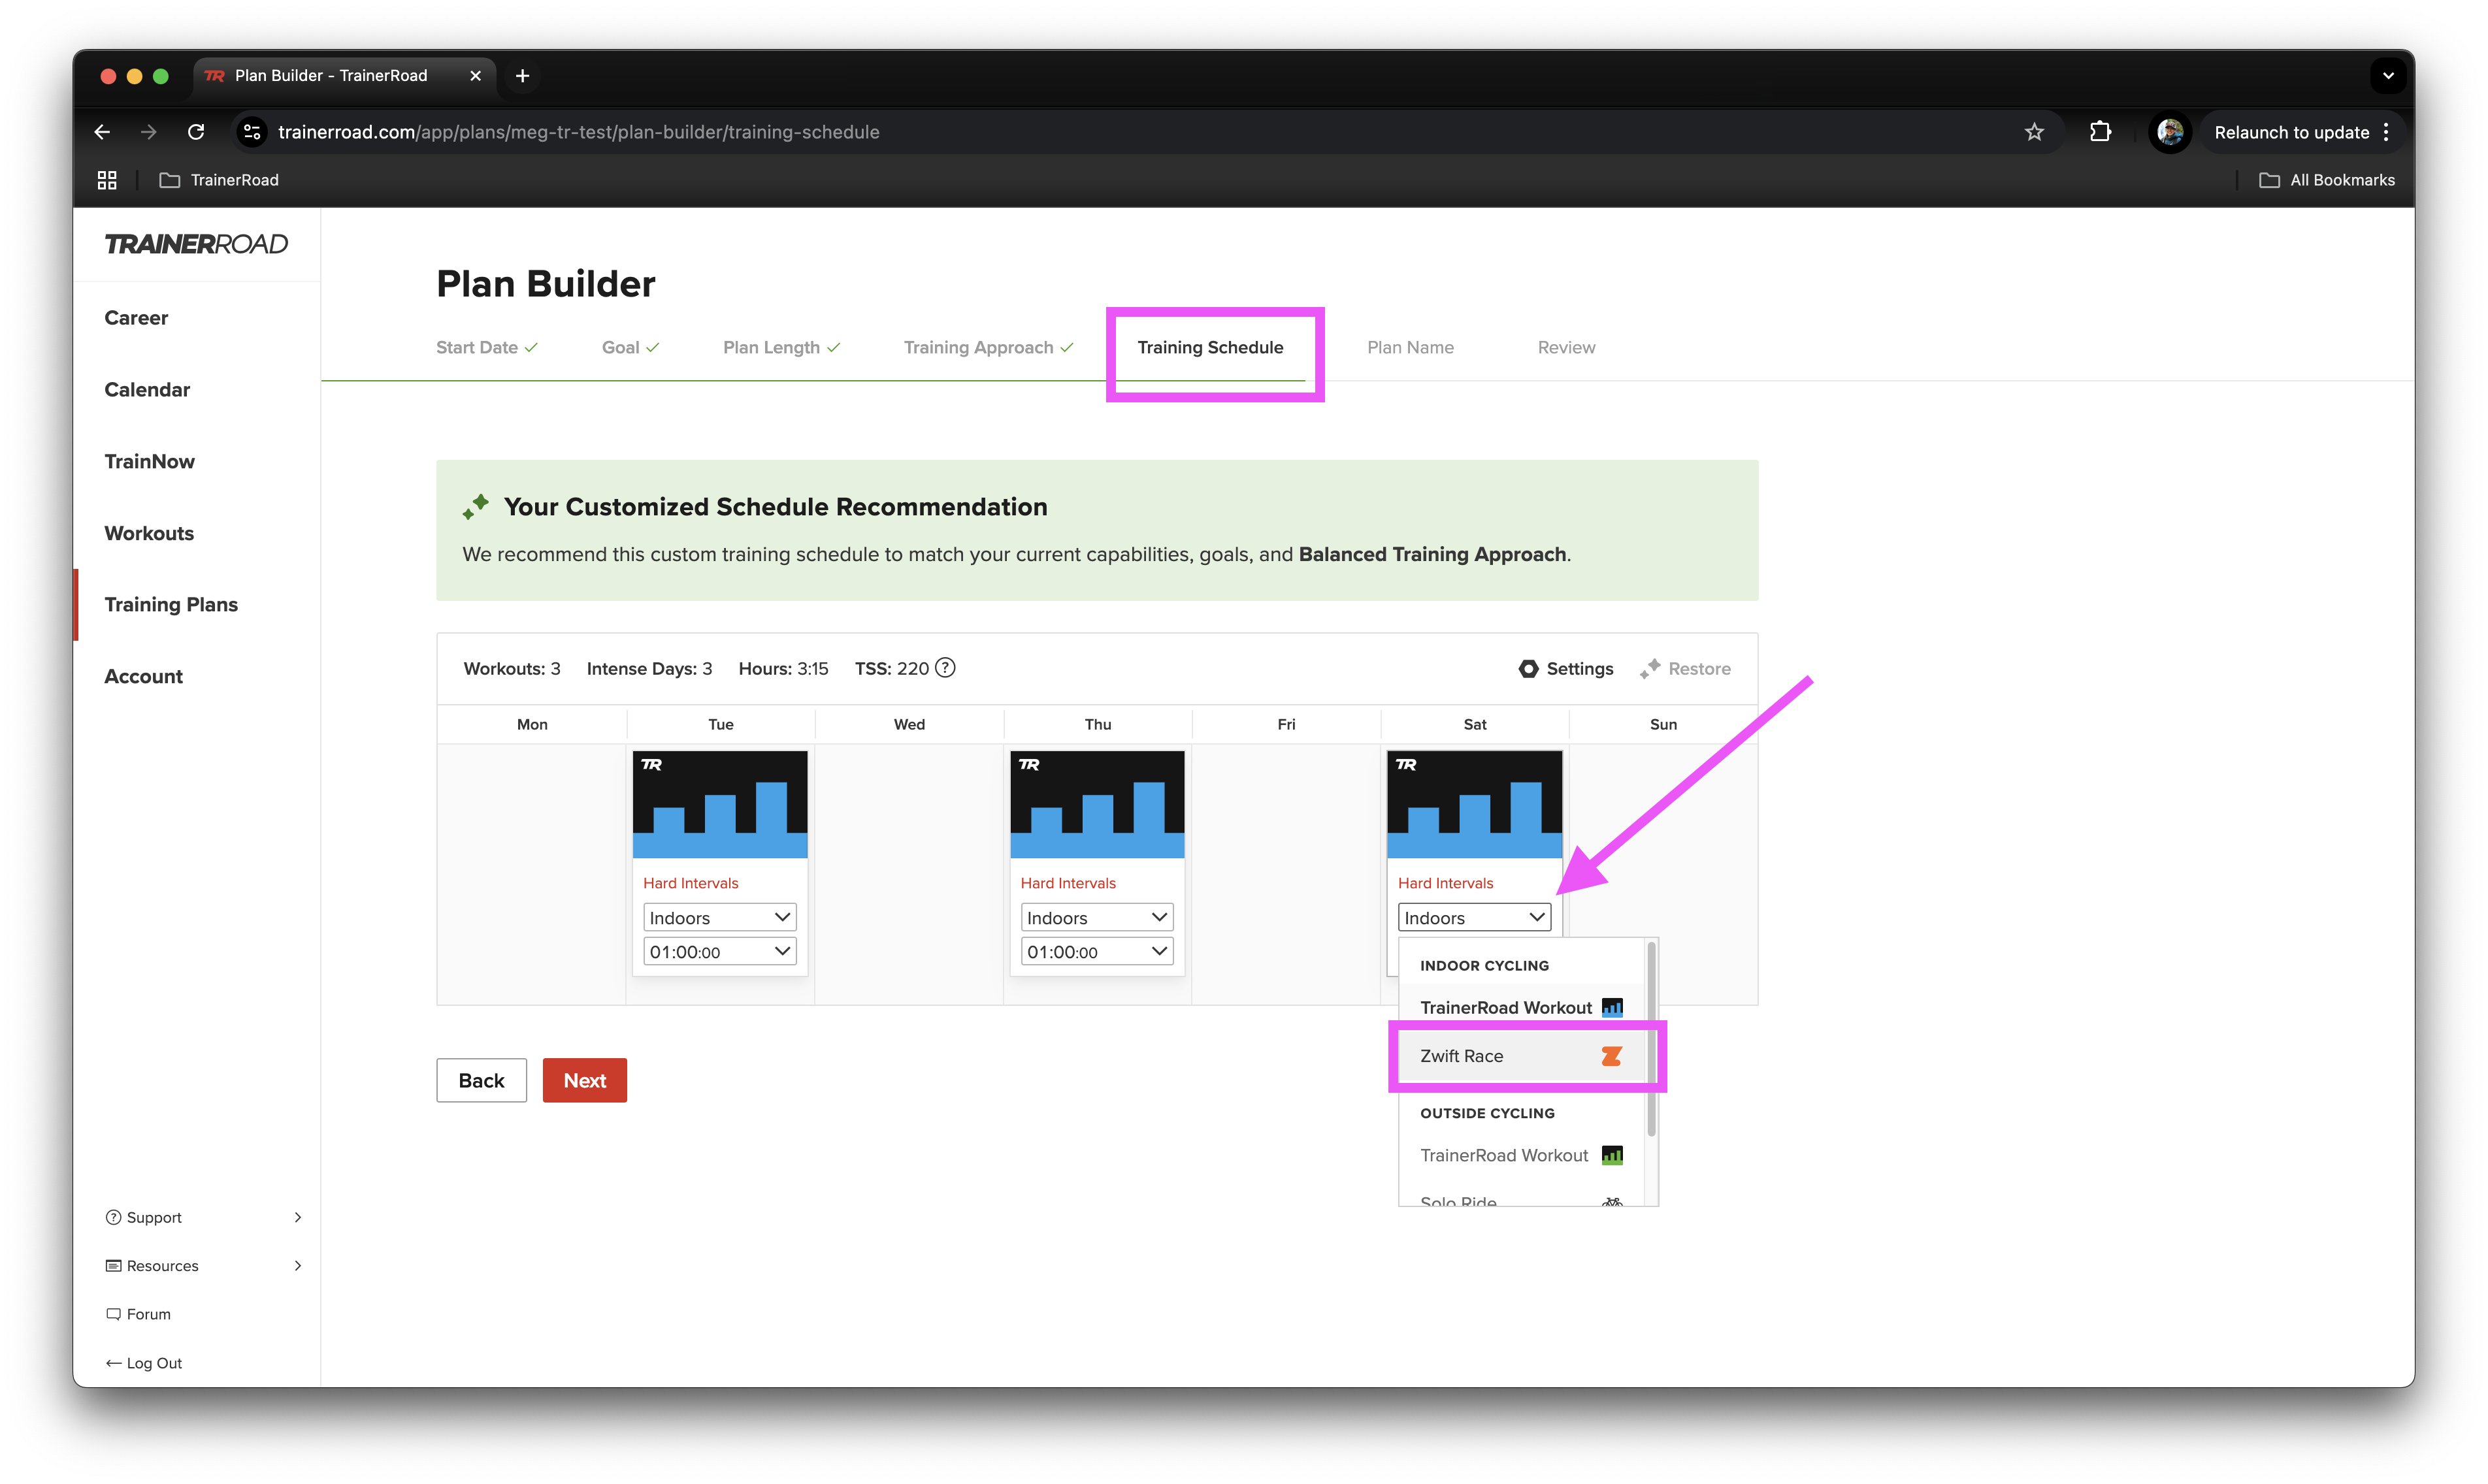Go to Review step

(x=1566, y=347)
